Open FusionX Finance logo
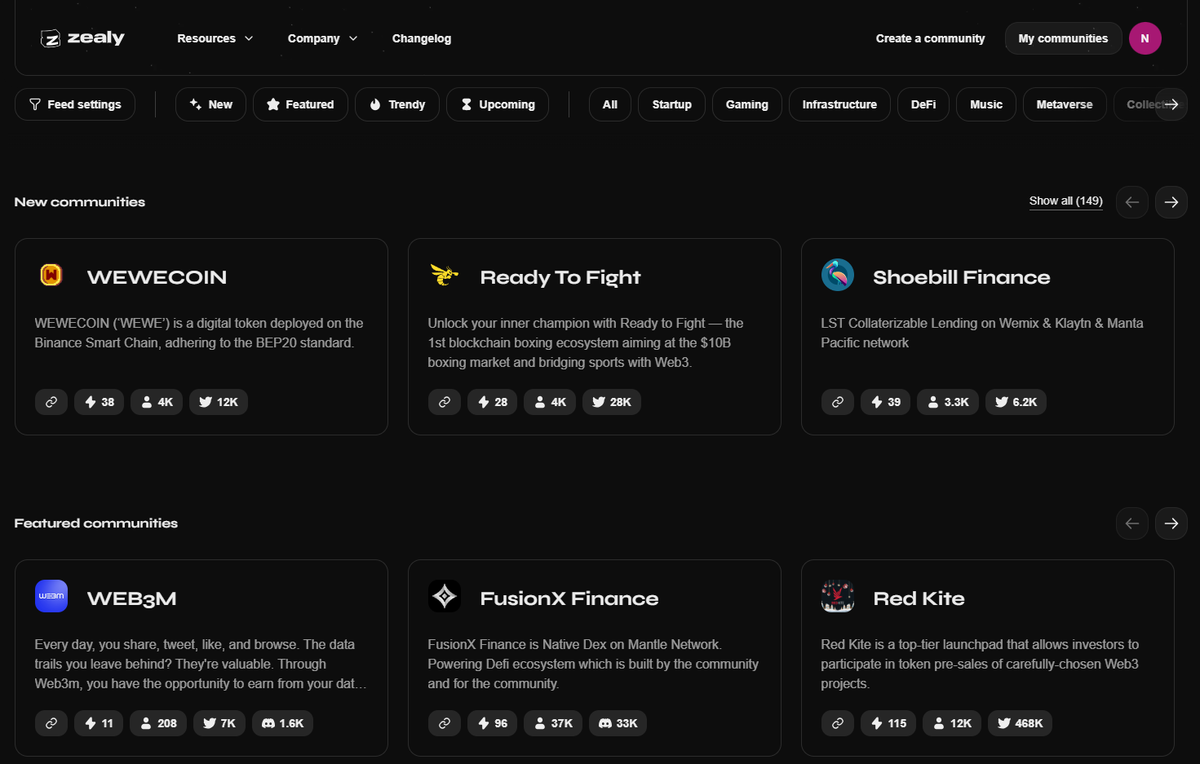This screenshot has width=1200, height=764. 444,596
